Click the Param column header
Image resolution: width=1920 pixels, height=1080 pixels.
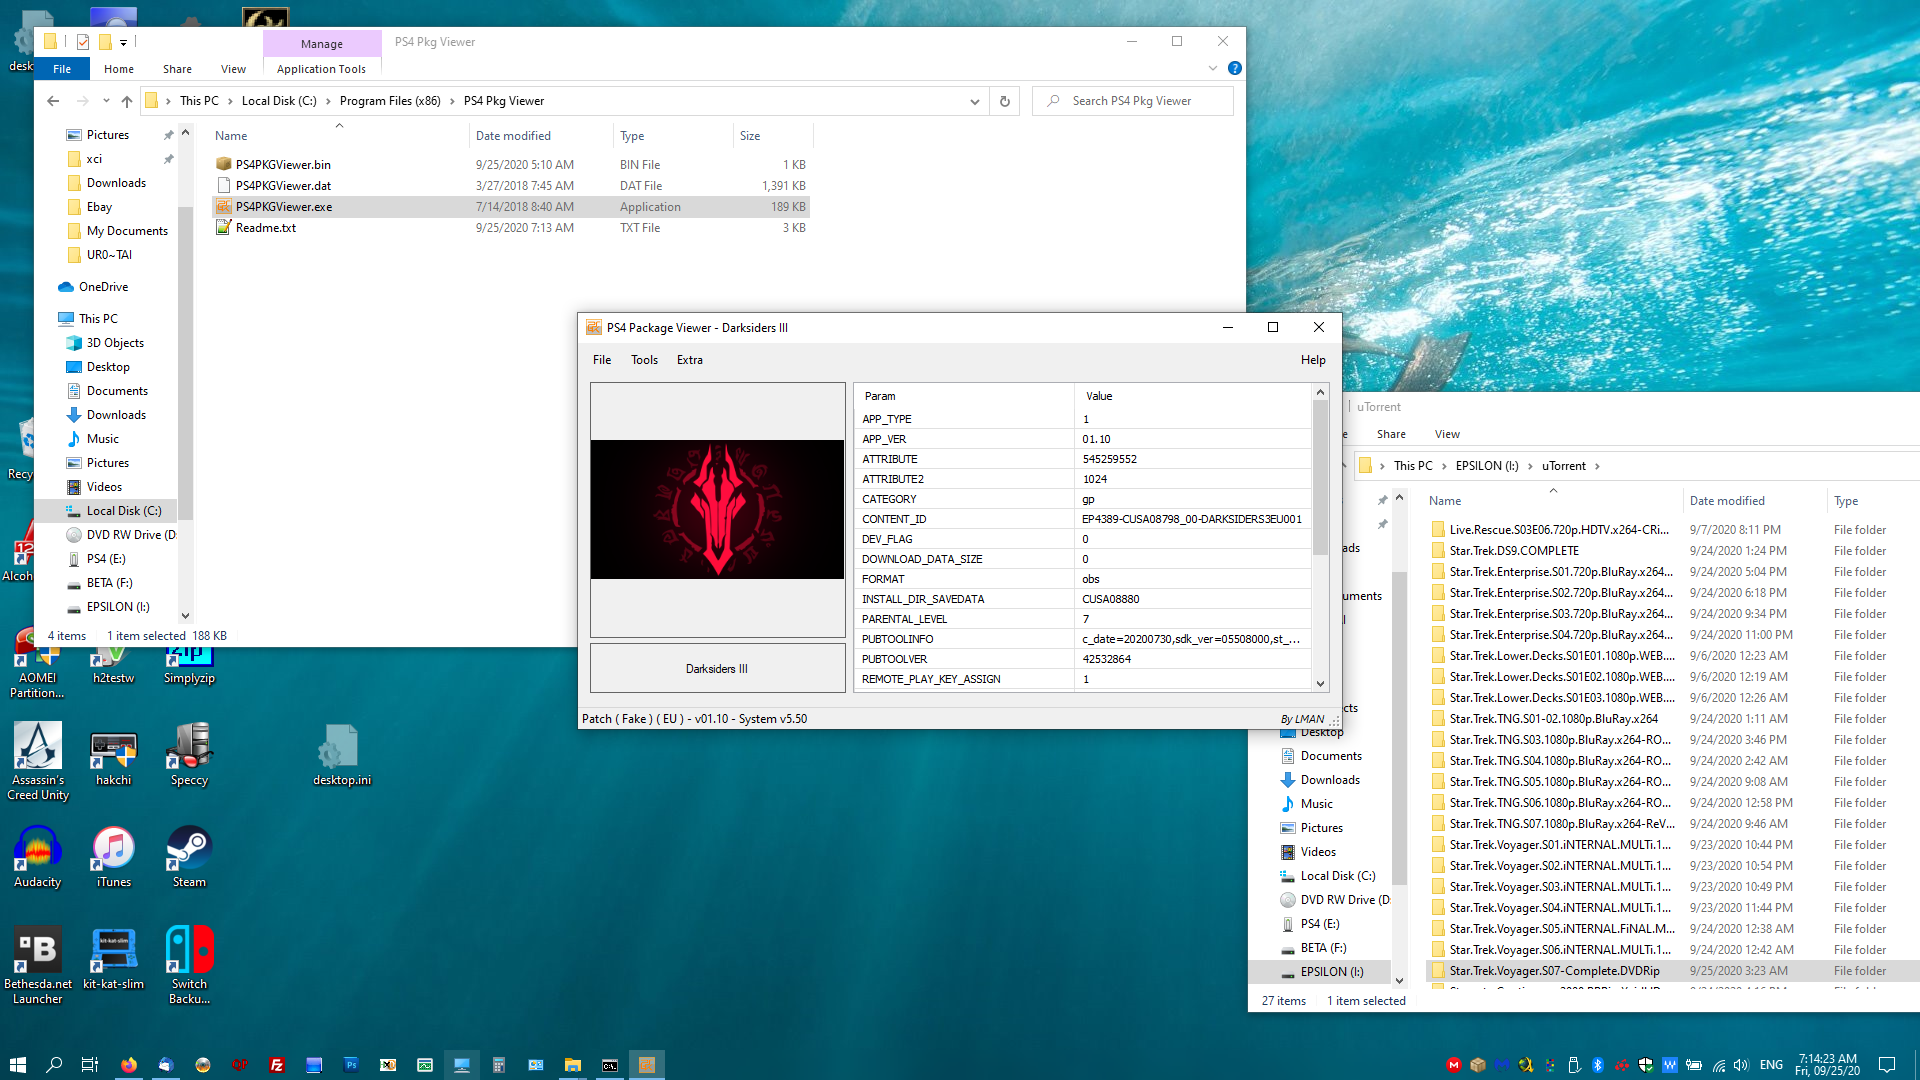coord(964,396)
